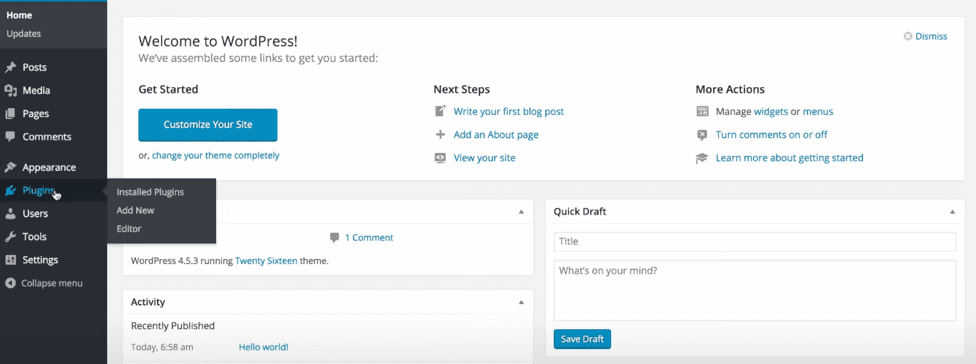
Task: Collapse the Activity panel
Action: tap(521, 302)
